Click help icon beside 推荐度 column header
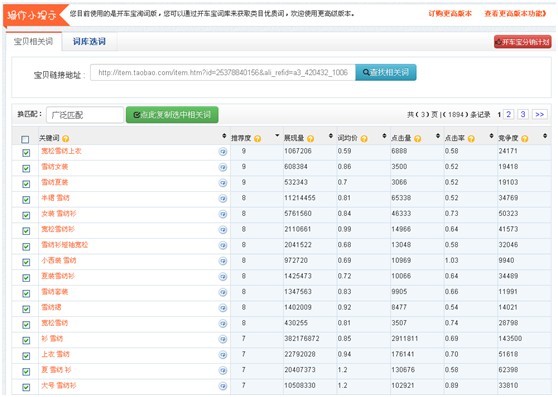 (x=257, y=138)
